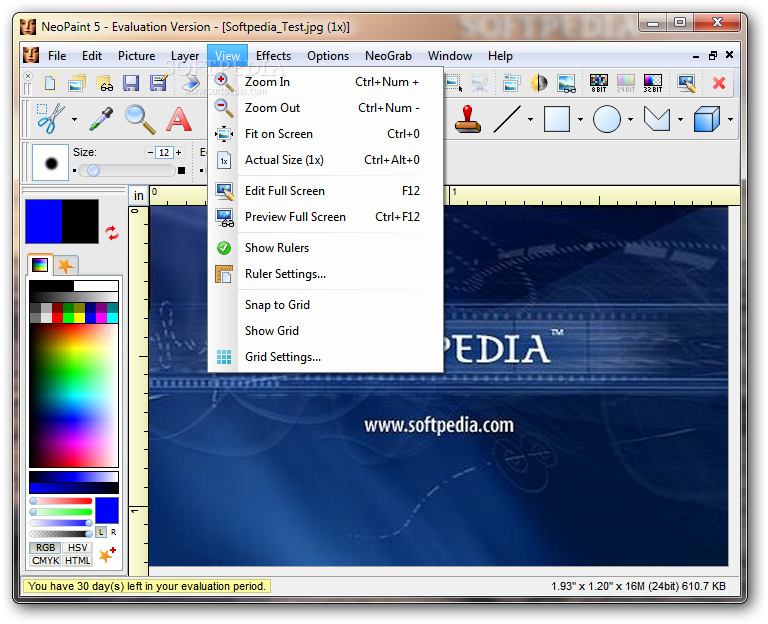Choose Zoom In from View menu
Screen dimensions: 768x624
pyautogui.click(x=325, y=82)
